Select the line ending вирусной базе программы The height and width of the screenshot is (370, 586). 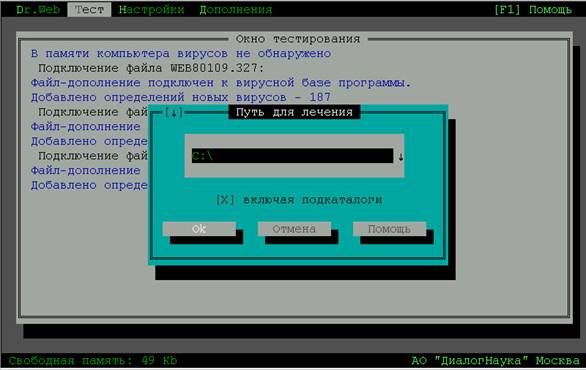click(221, 83)
